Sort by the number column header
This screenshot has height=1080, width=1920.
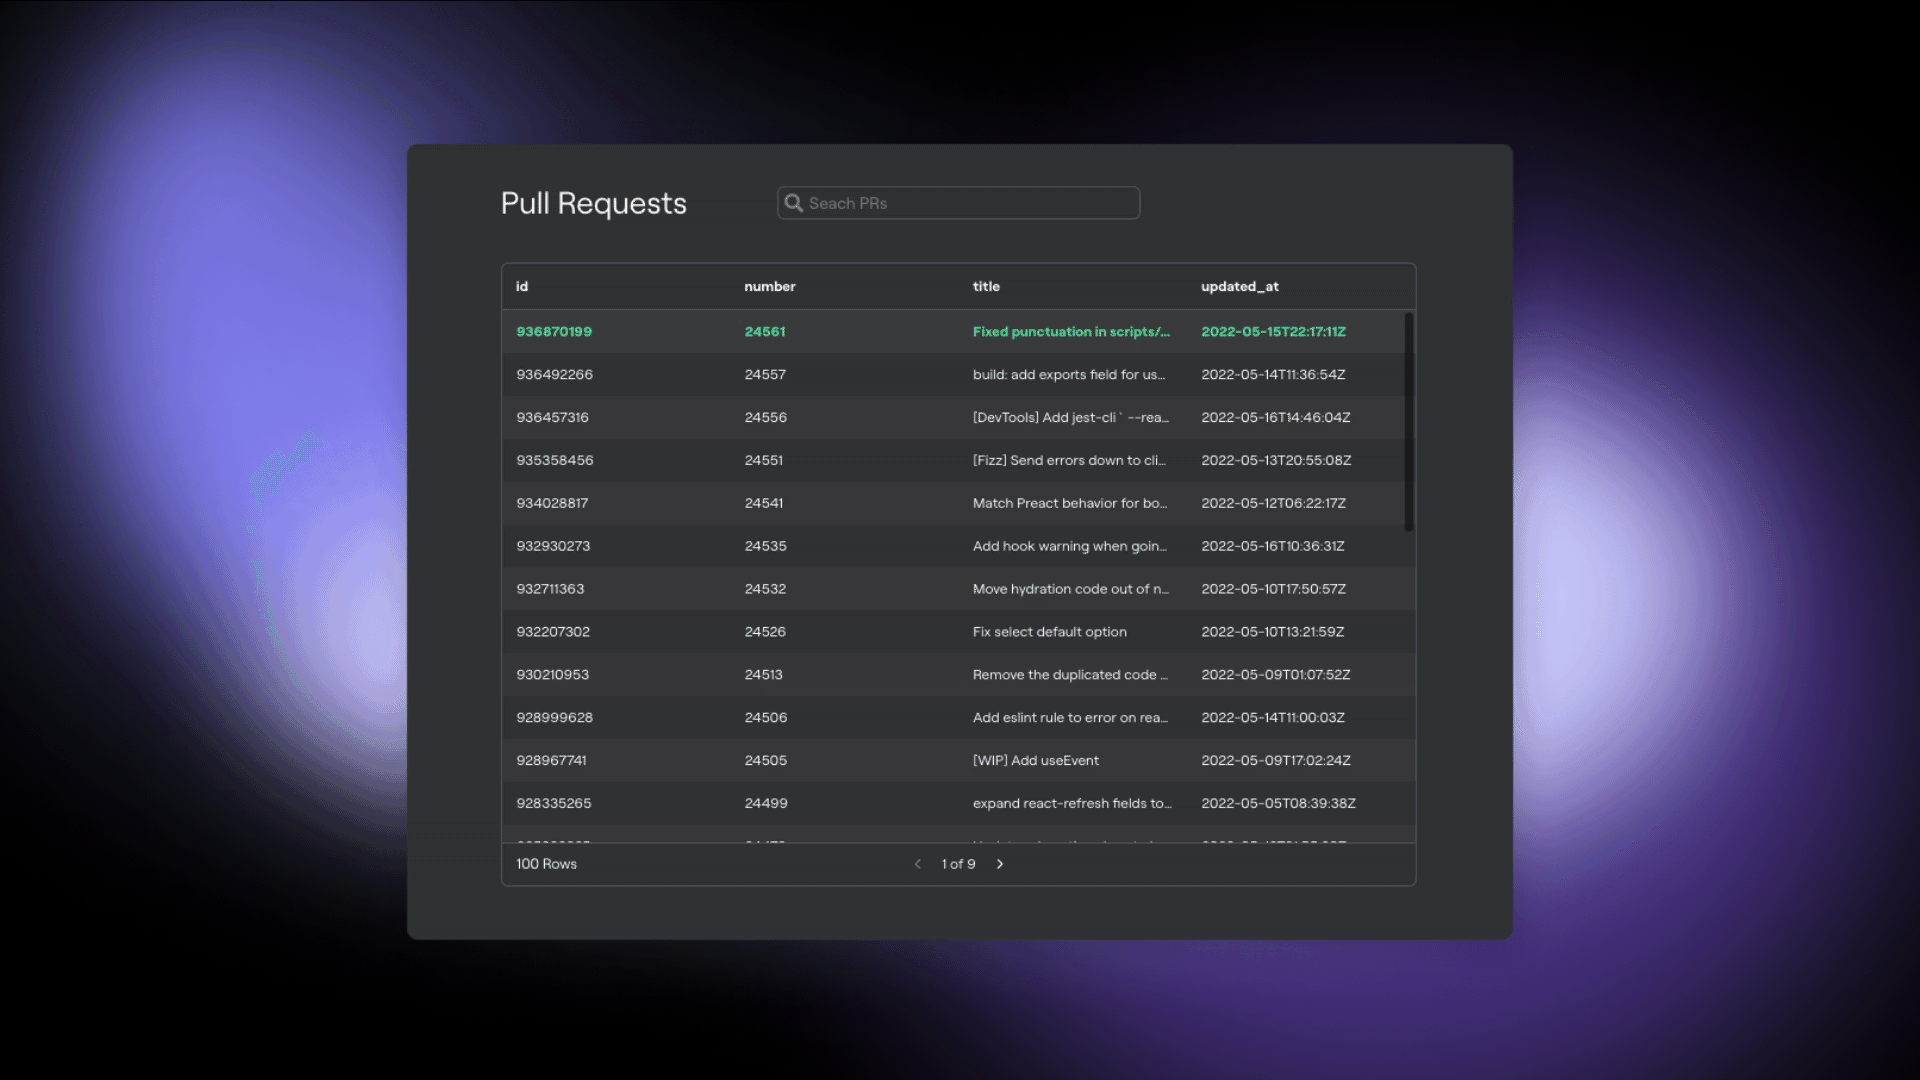769,287
